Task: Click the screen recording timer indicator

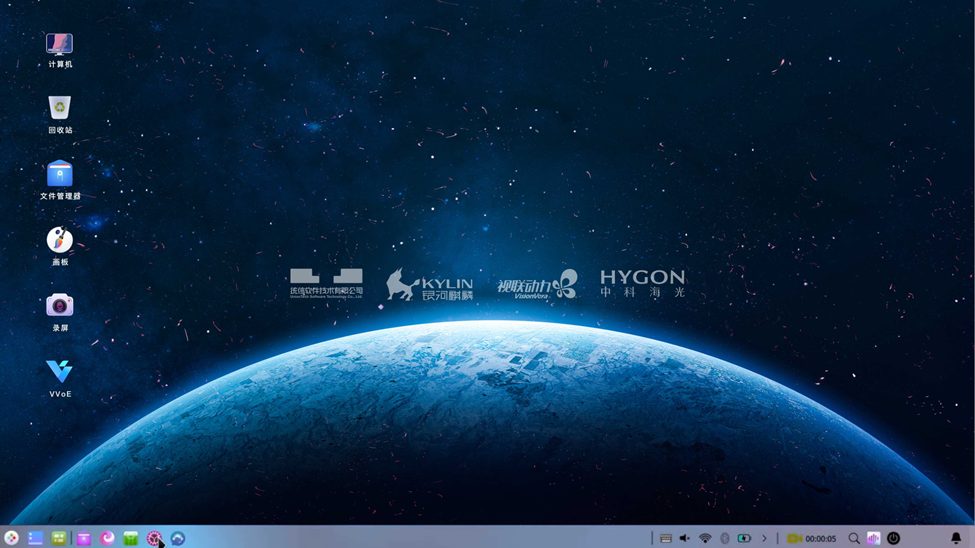Action: (x=811, y=538)
